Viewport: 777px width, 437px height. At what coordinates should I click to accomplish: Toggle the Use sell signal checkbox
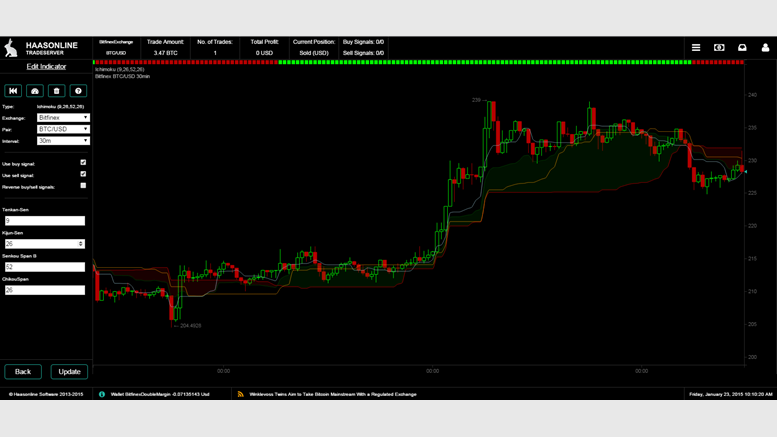(x=83, y=174)
